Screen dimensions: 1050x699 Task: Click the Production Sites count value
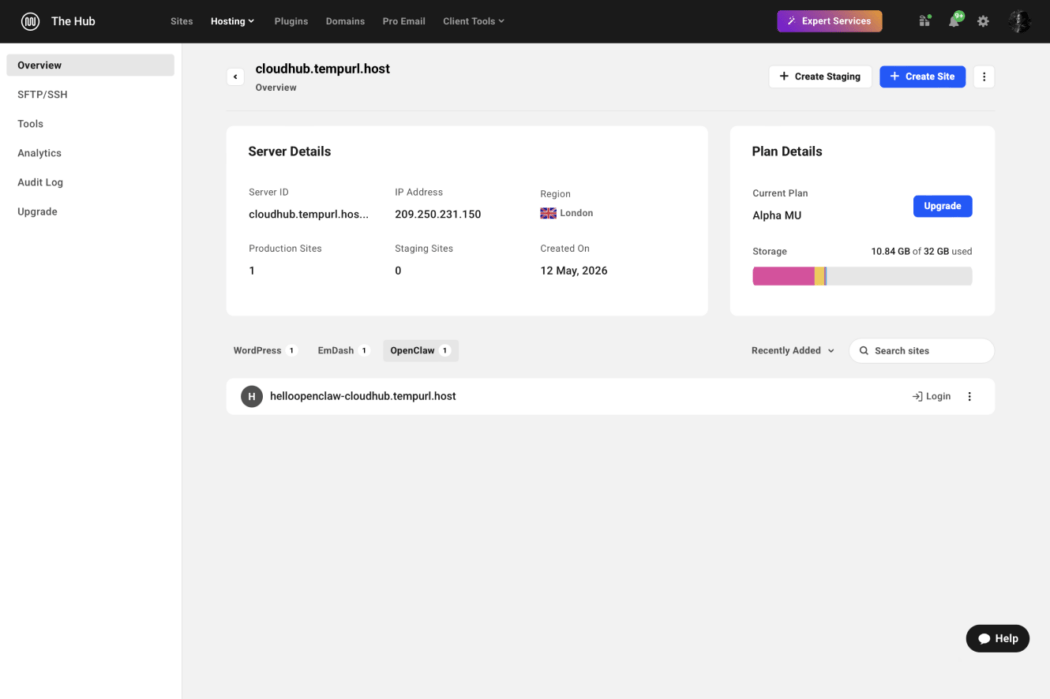pos(252,270)
